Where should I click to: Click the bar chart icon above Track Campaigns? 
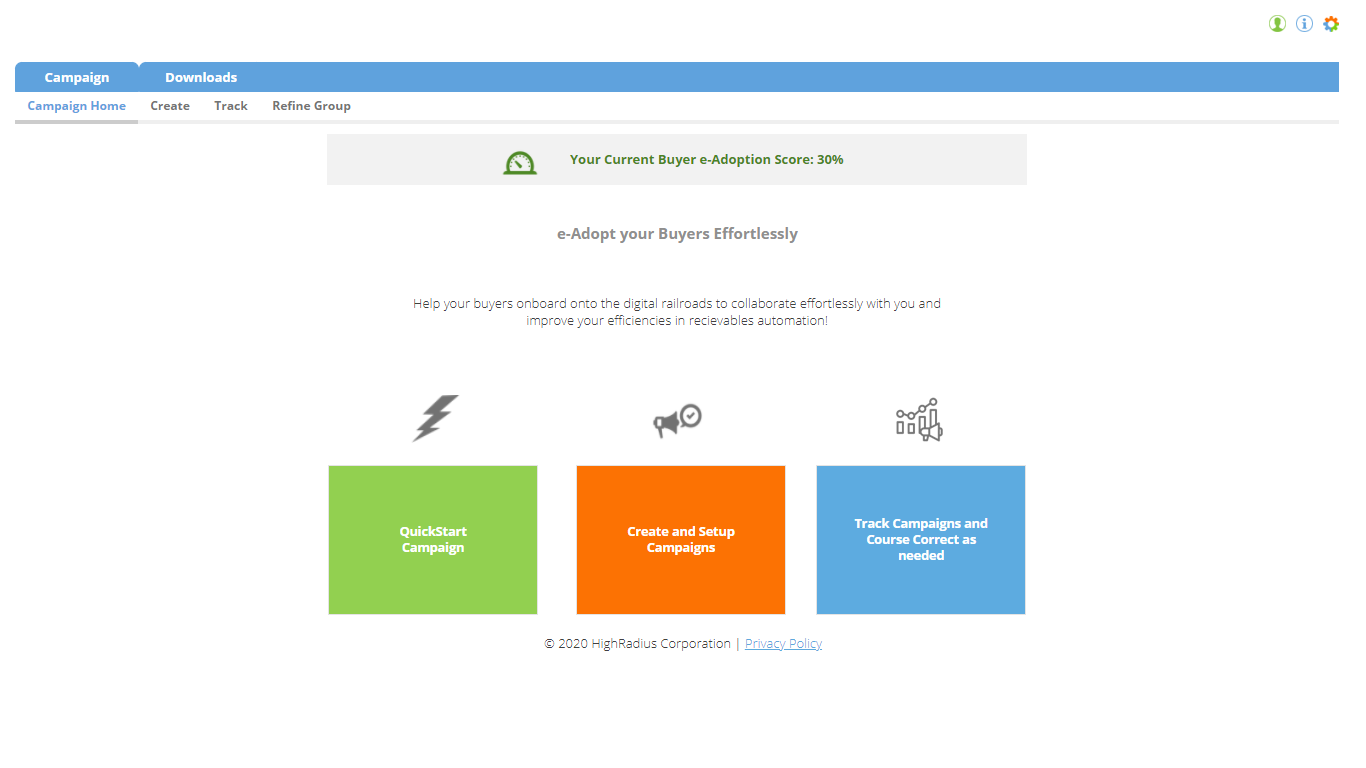coord(919,419)
